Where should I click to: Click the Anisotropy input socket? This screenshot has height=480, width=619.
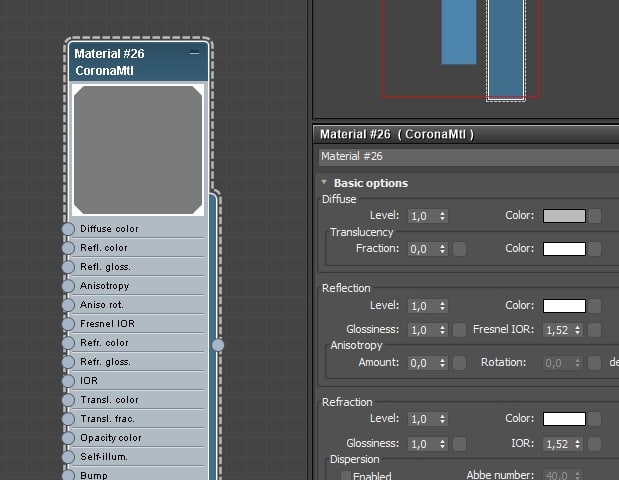68,286
